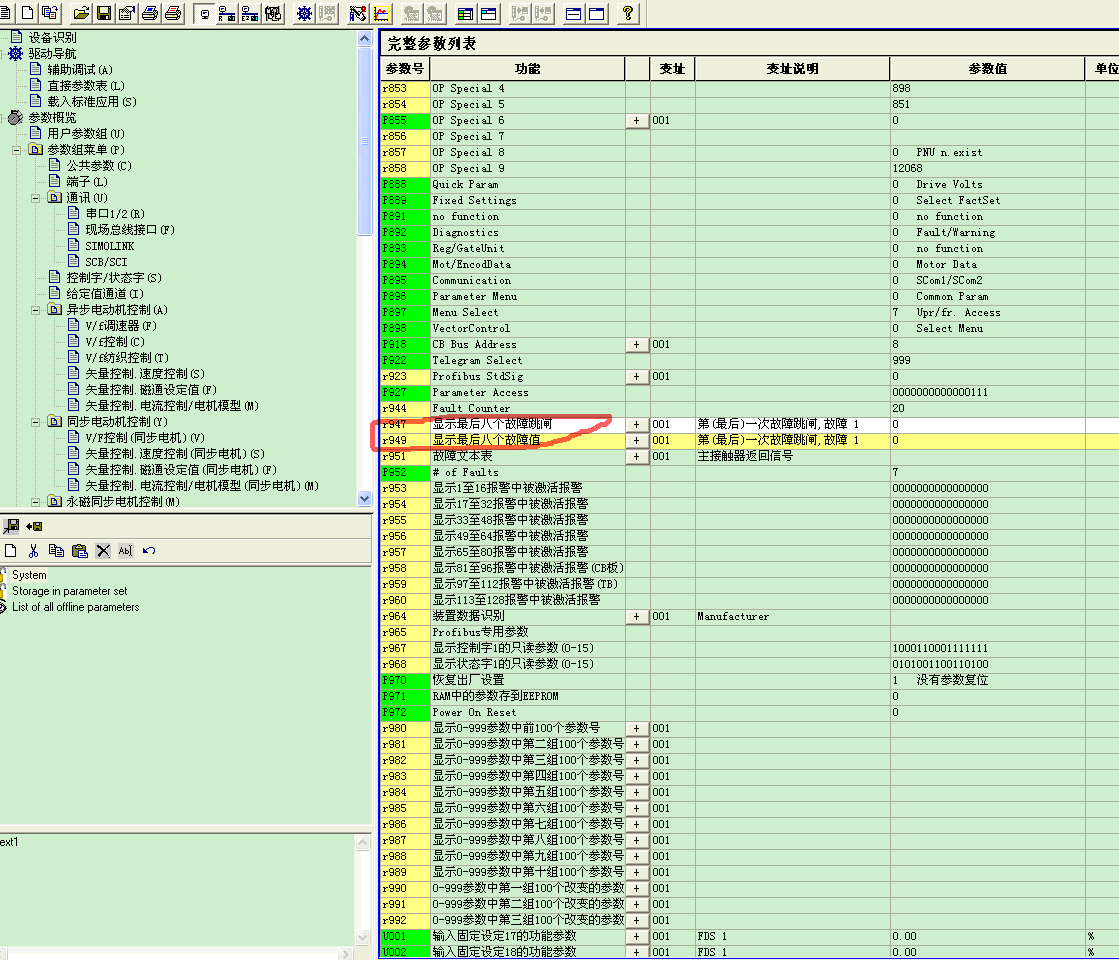Click the blue gear icon in top toolbar
Screen dimensions: 1119x960
tap(304, 13)
